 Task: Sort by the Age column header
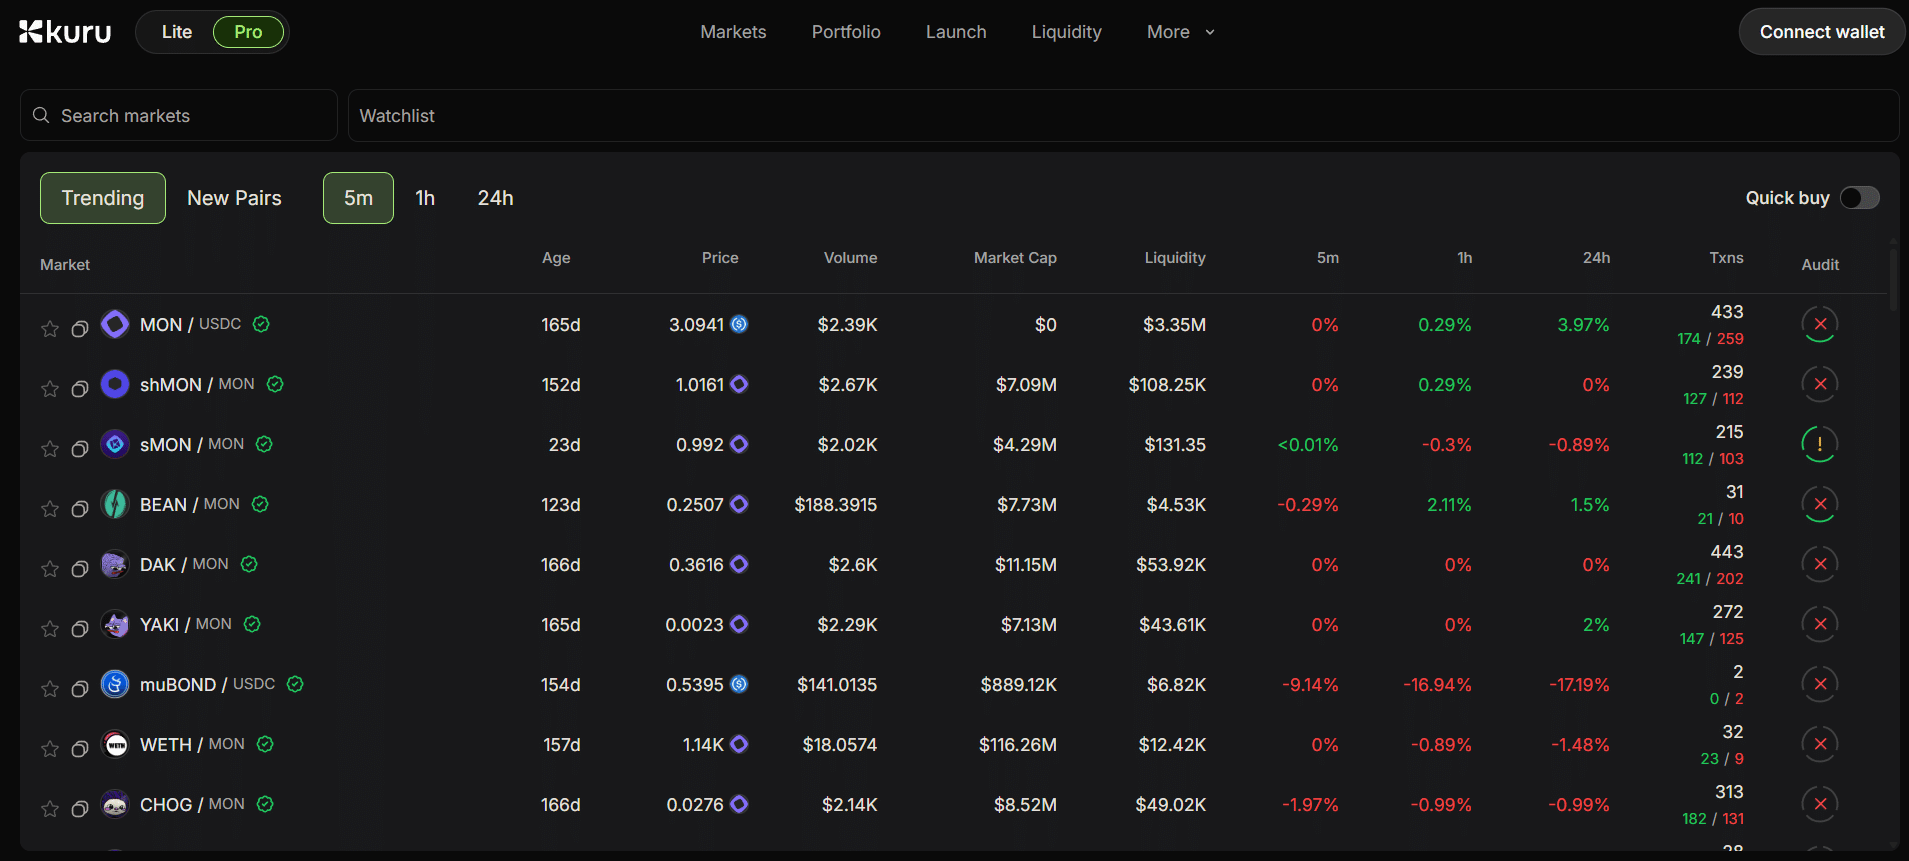556,258
